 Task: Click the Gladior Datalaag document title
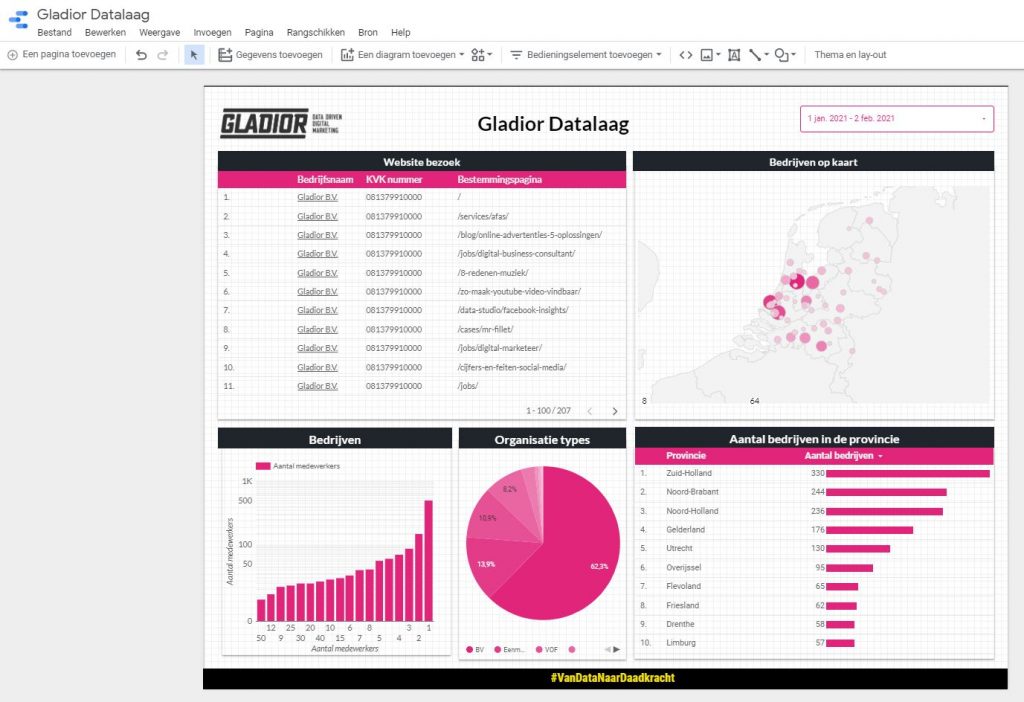pos(93,14)
